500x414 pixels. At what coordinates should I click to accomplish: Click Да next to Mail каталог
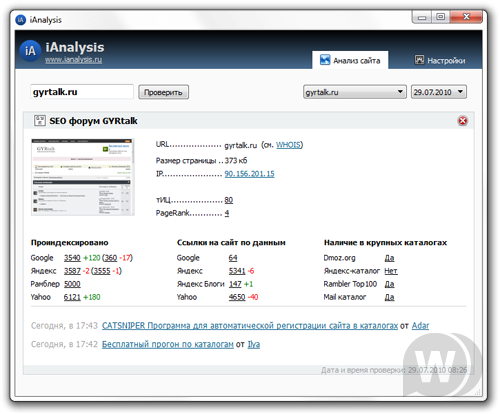point(389,297)
